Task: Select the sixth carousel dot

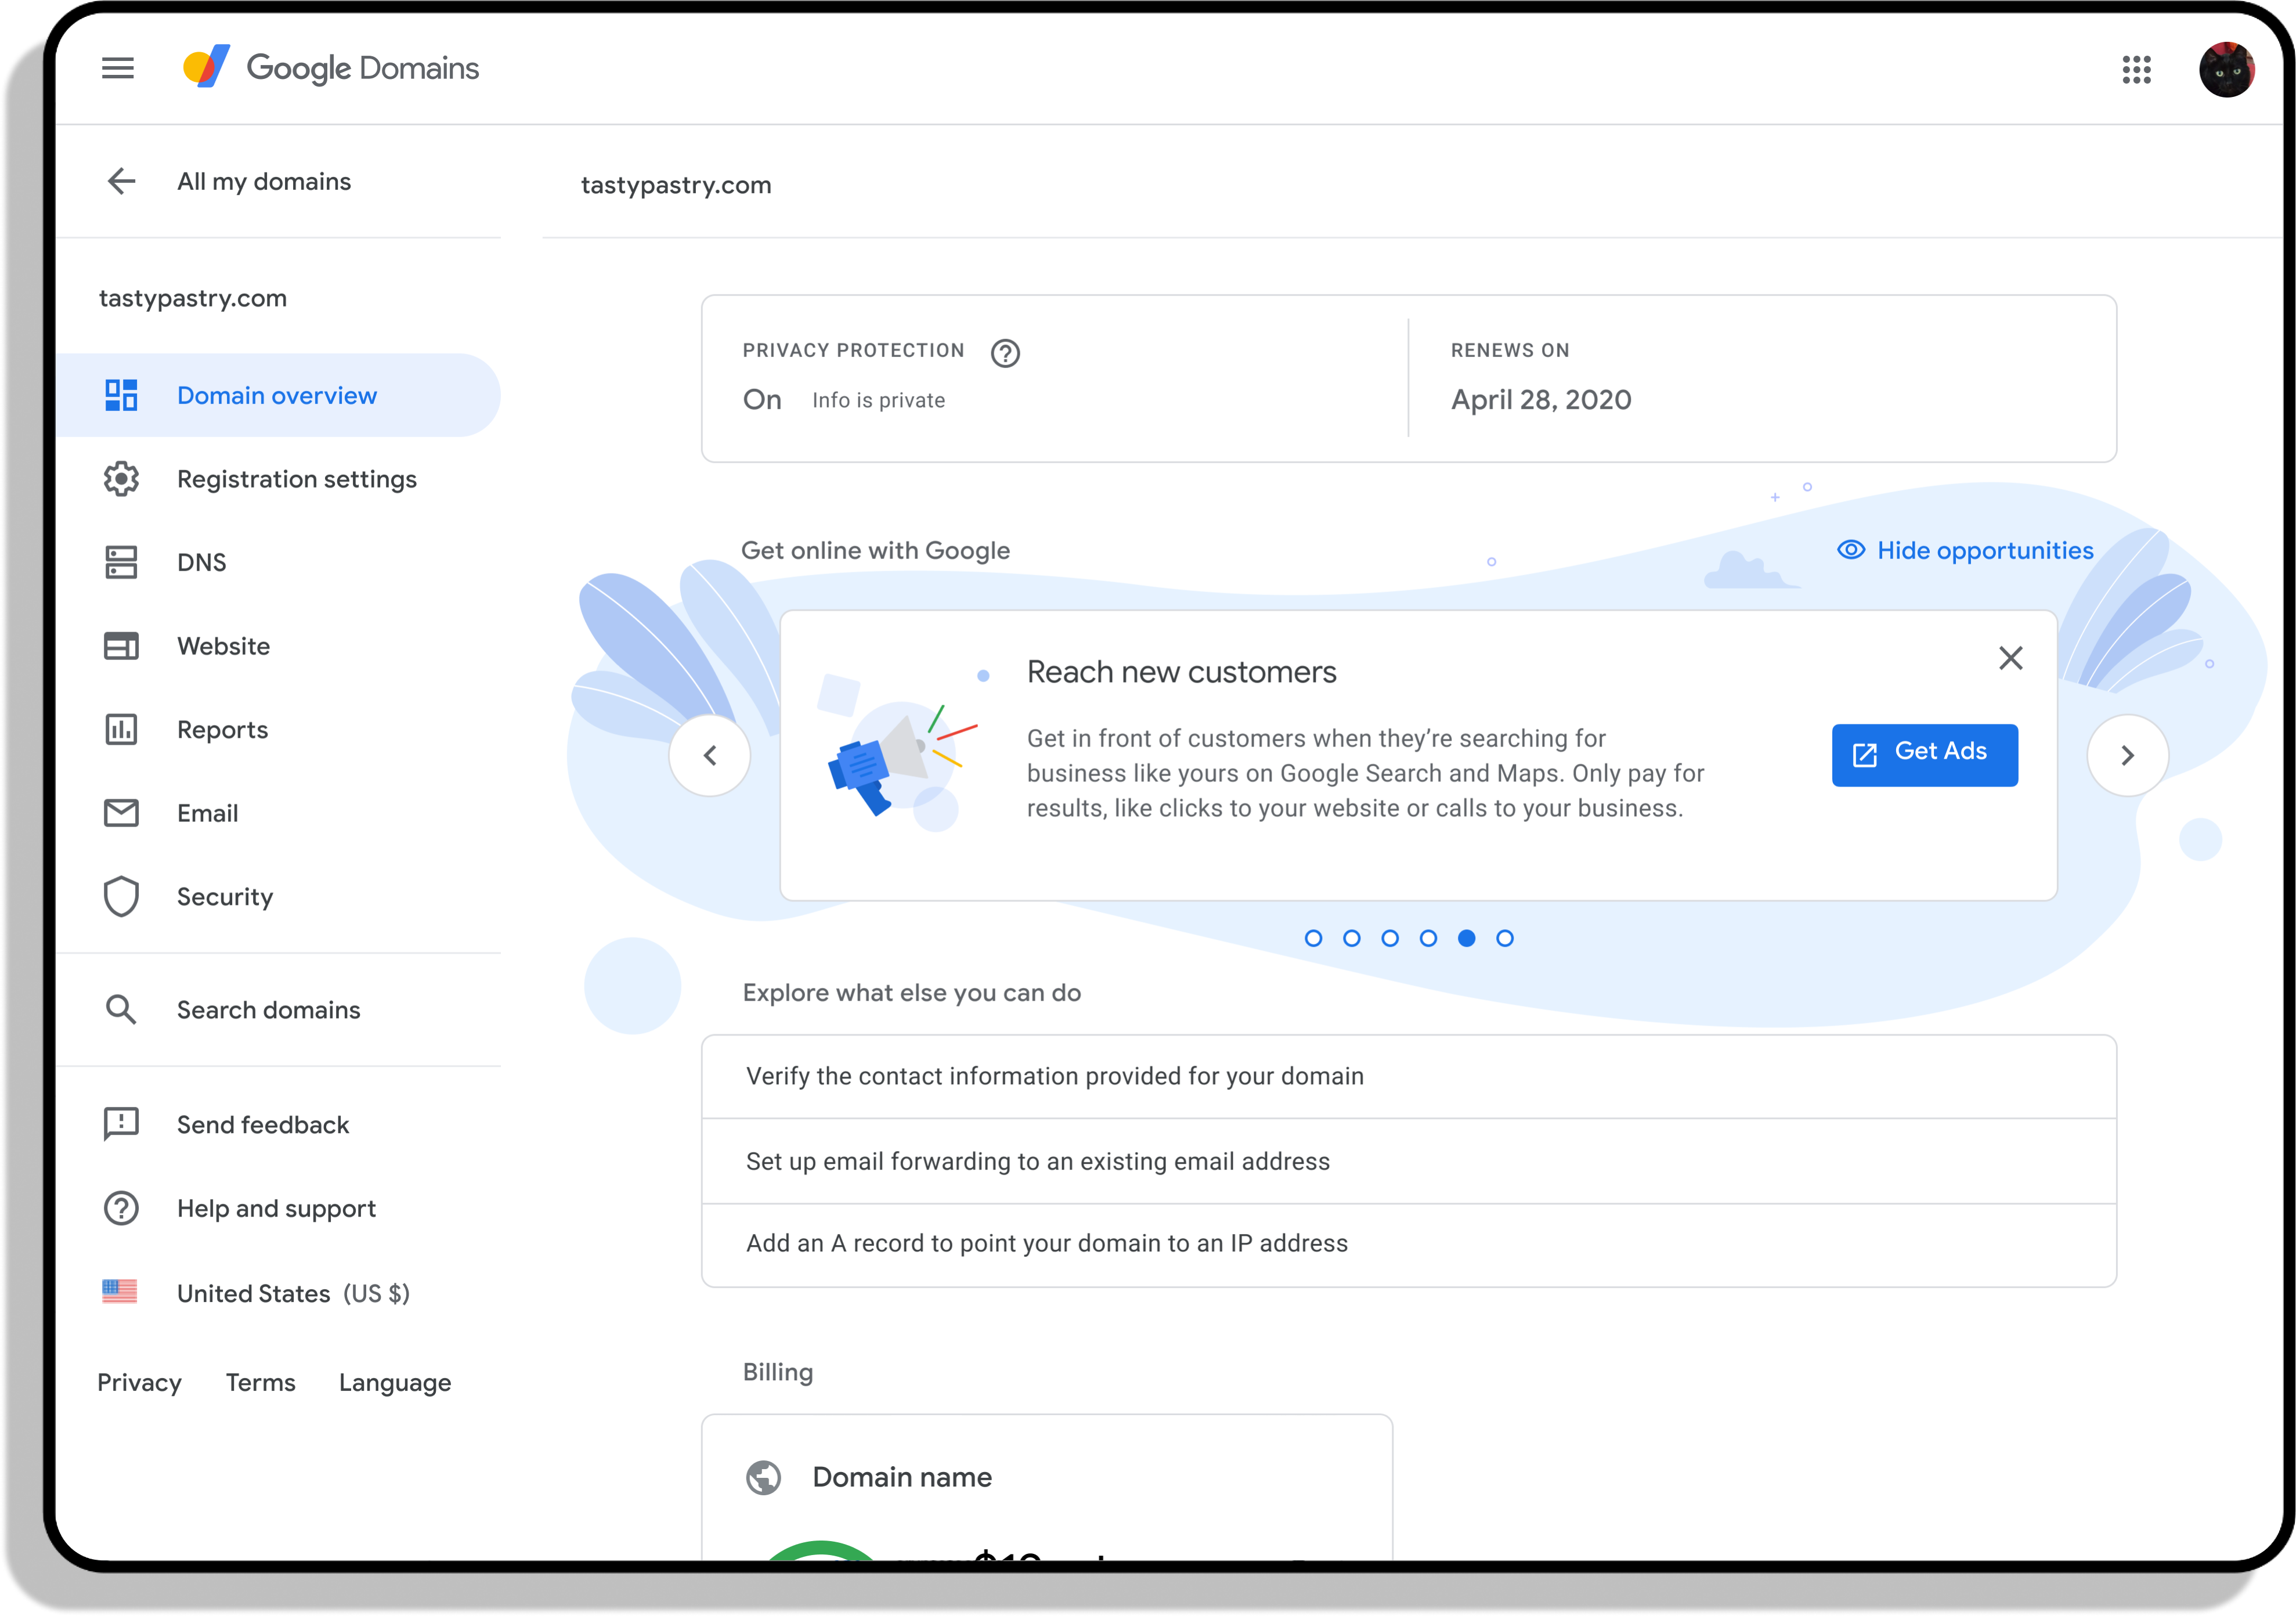Action: pos(1505,938)
